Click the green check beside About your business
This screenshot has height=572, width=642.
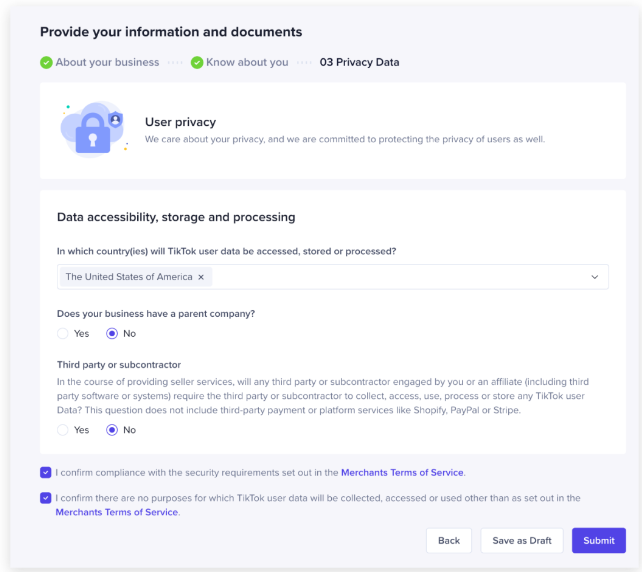46,62
